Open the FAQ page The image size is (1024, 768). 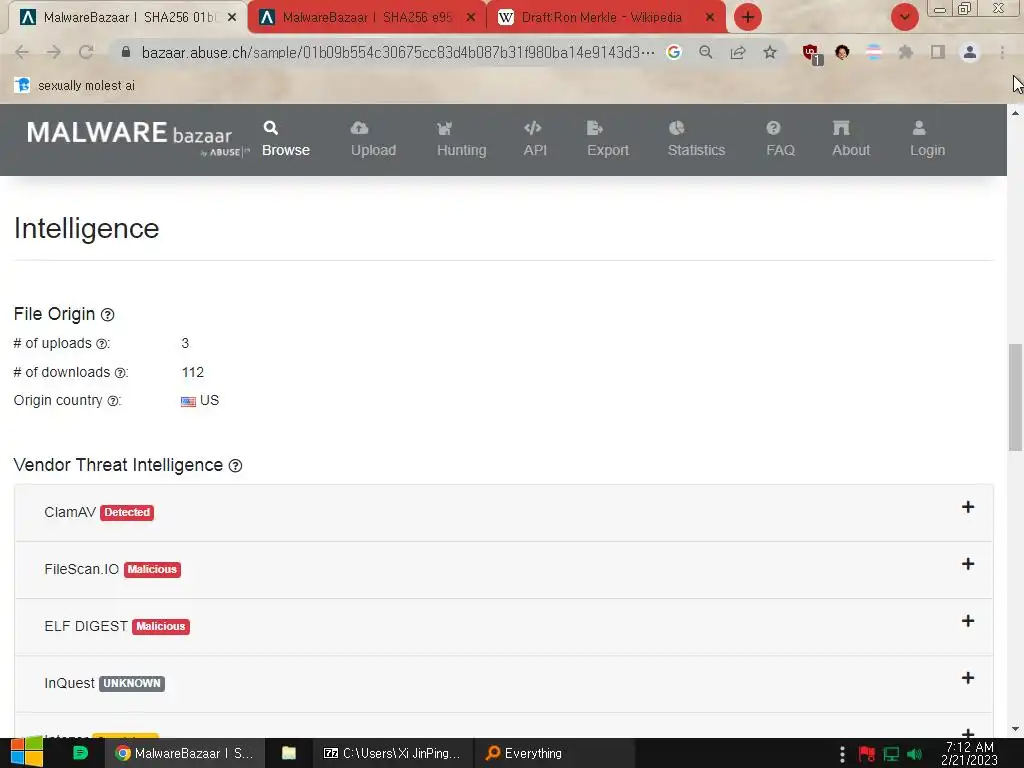point(780,139)
